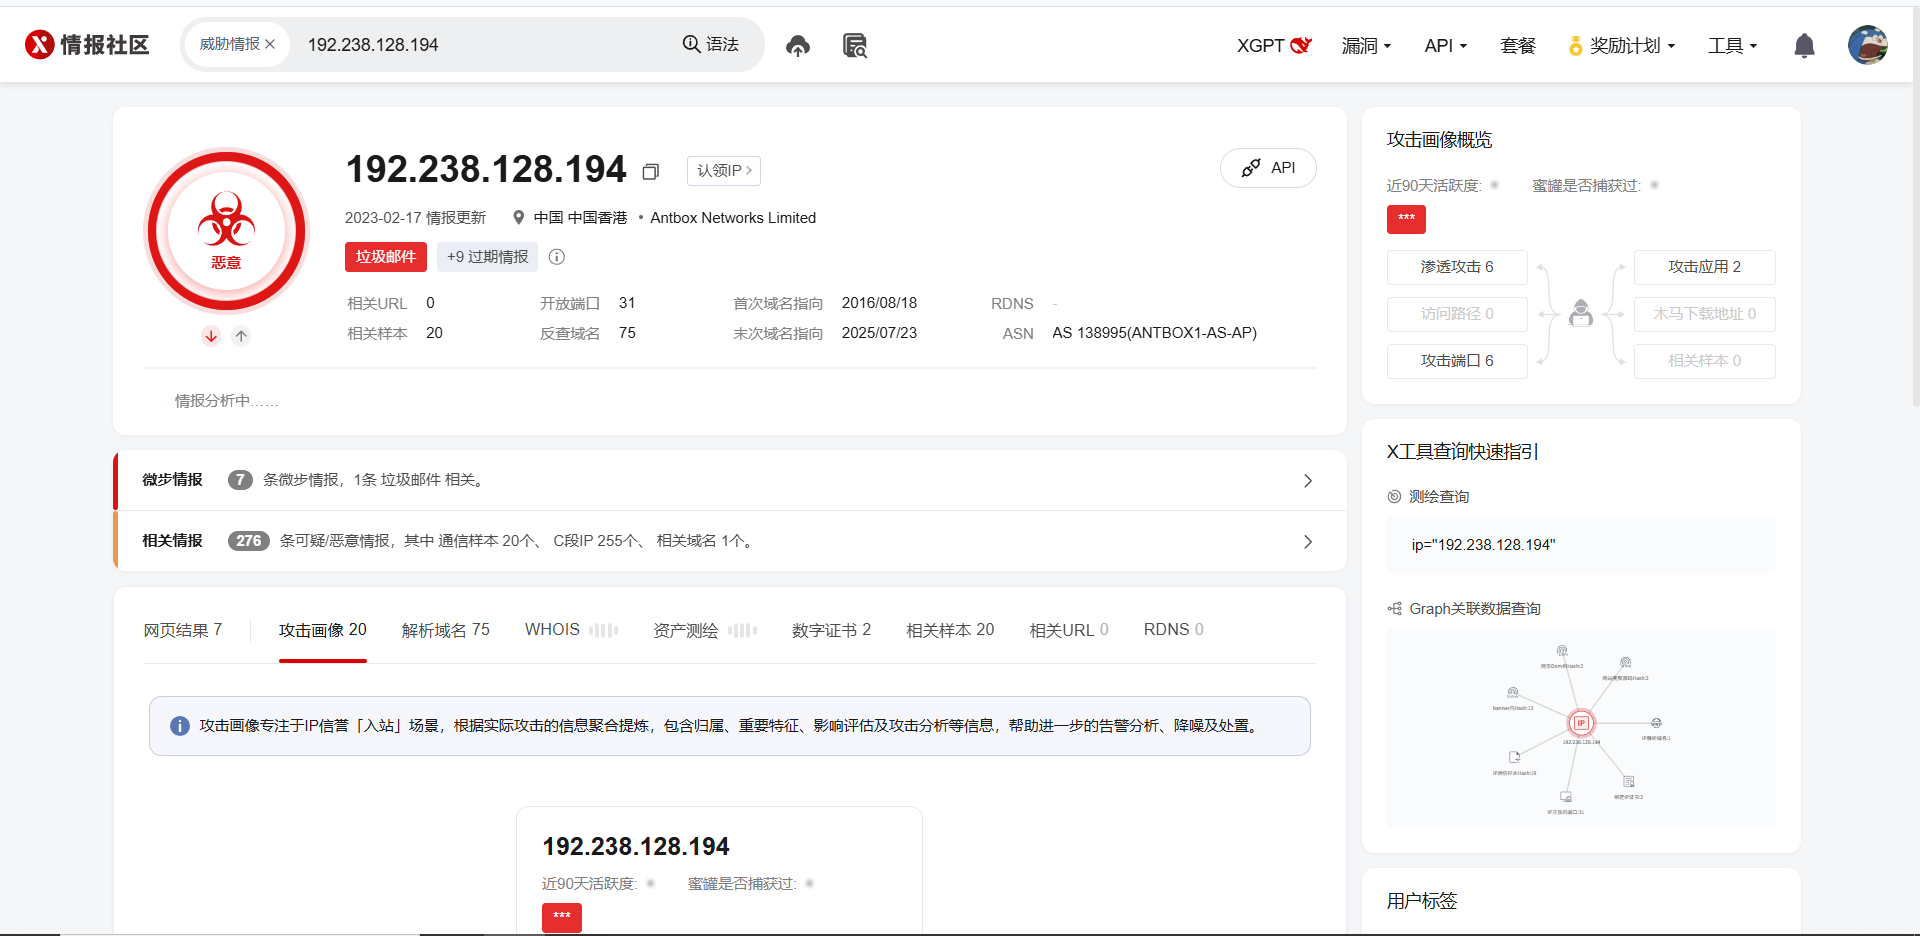Expand the 微步情报 row

1307,481
